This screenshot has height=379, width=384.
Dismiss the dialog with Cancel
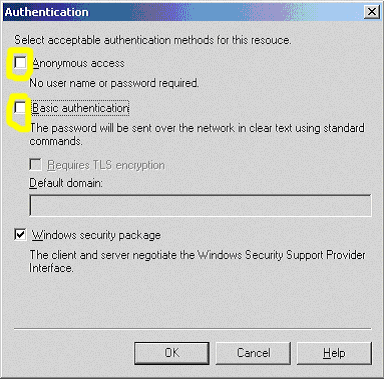coord(253,353)
